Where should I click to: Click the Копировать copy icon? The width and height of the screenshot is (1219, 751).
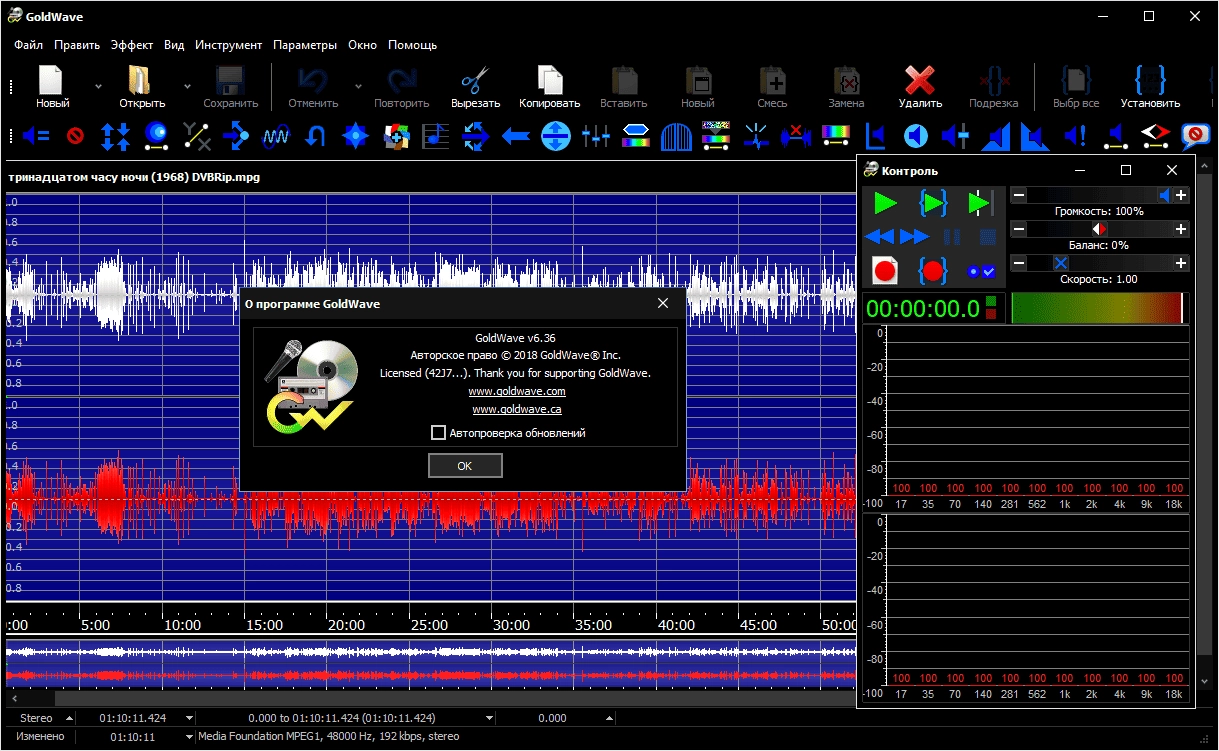point(549,80)
